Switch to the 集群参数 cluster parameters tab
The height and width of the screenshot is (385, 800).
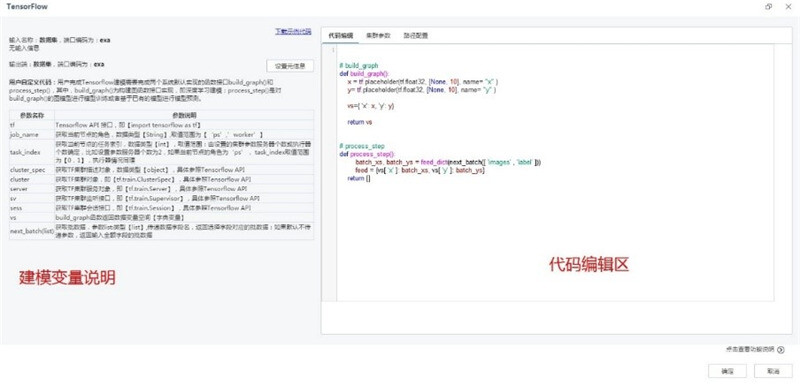pos(378,36)
